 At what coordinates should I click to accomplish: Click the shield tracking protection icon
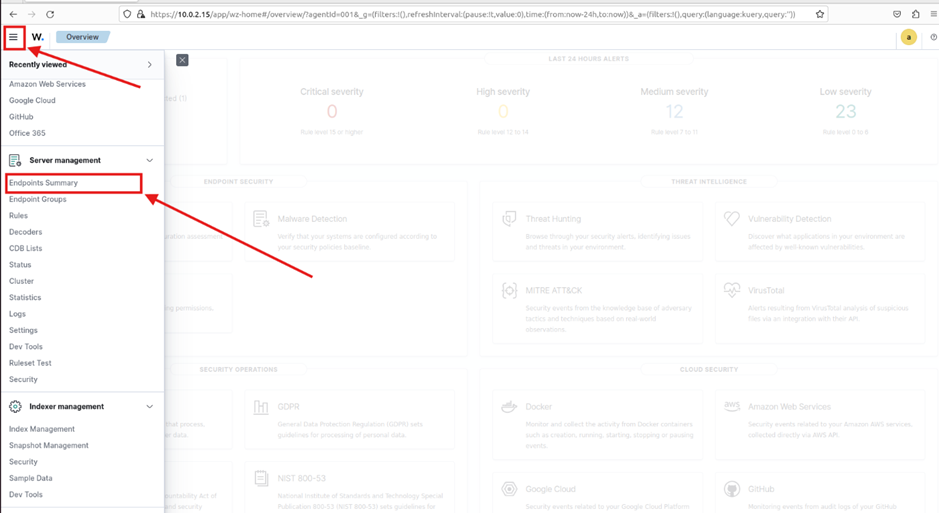127,14
